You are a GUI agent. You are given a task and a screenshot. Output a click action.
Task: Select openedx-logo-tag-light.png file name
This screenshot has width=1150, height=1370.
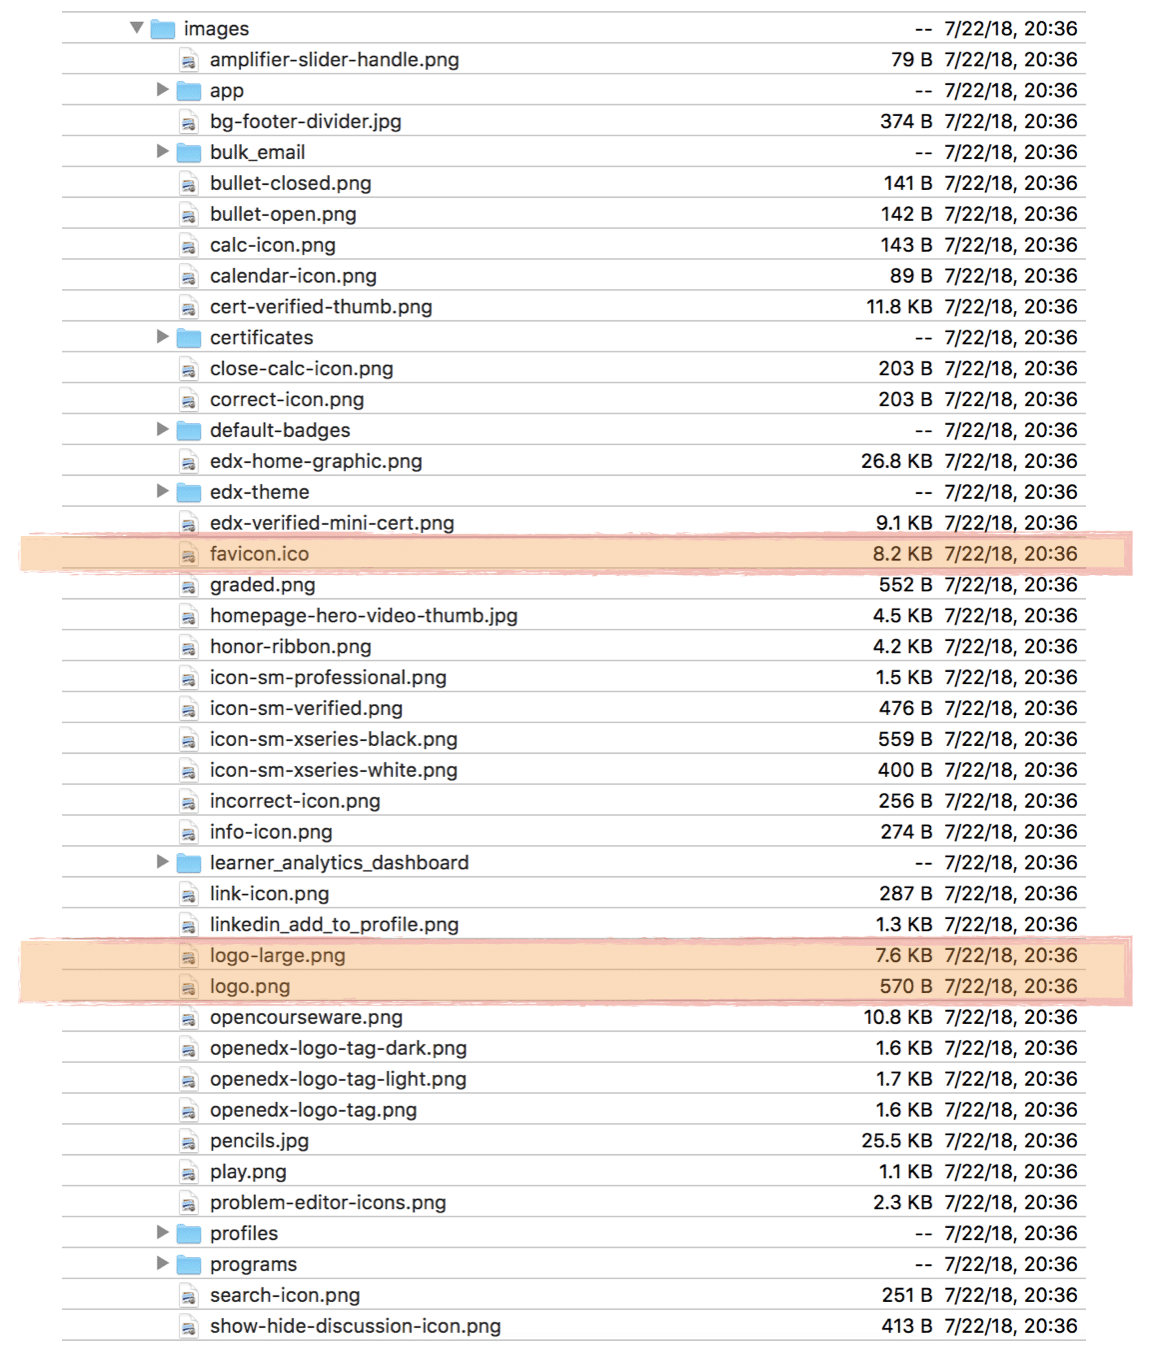[338, 1079]
